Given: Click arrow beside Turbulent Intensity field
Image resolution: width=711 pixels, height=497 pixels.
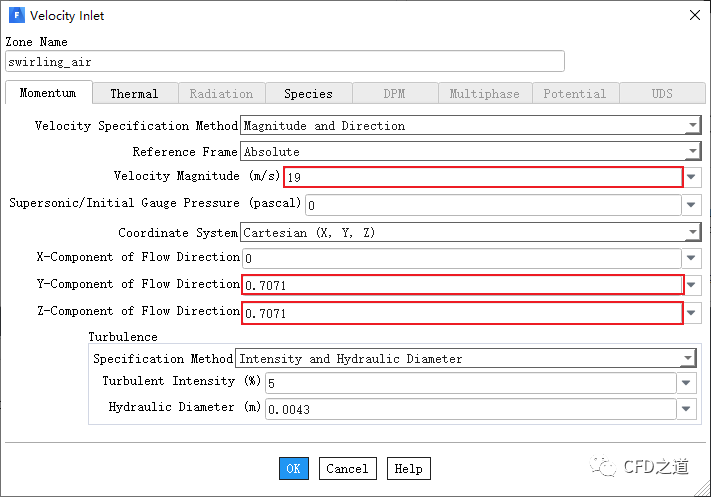Looking at the screenshot, I should (687, 383).
